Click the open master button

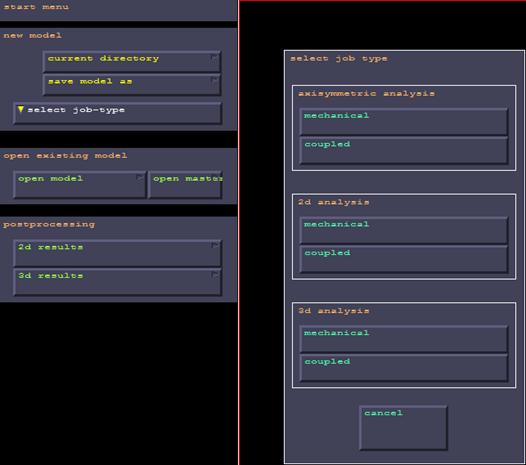pyautogui.click(x=185, y=185)
